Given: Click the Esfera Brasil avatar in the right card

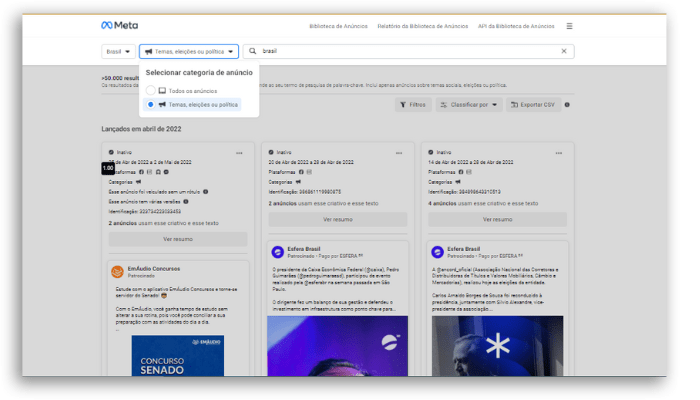Looking at the screenshot, I should tap(438, 252).
